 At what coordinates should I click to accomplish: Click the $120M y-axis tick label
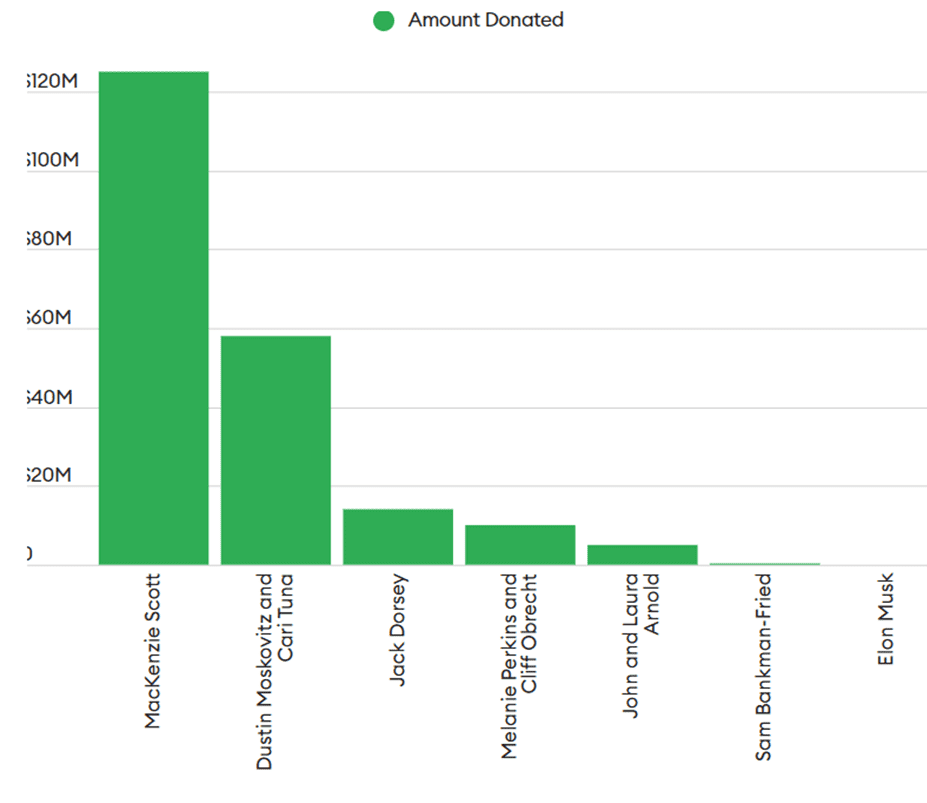pyautogui.click(x=53, y=81)
